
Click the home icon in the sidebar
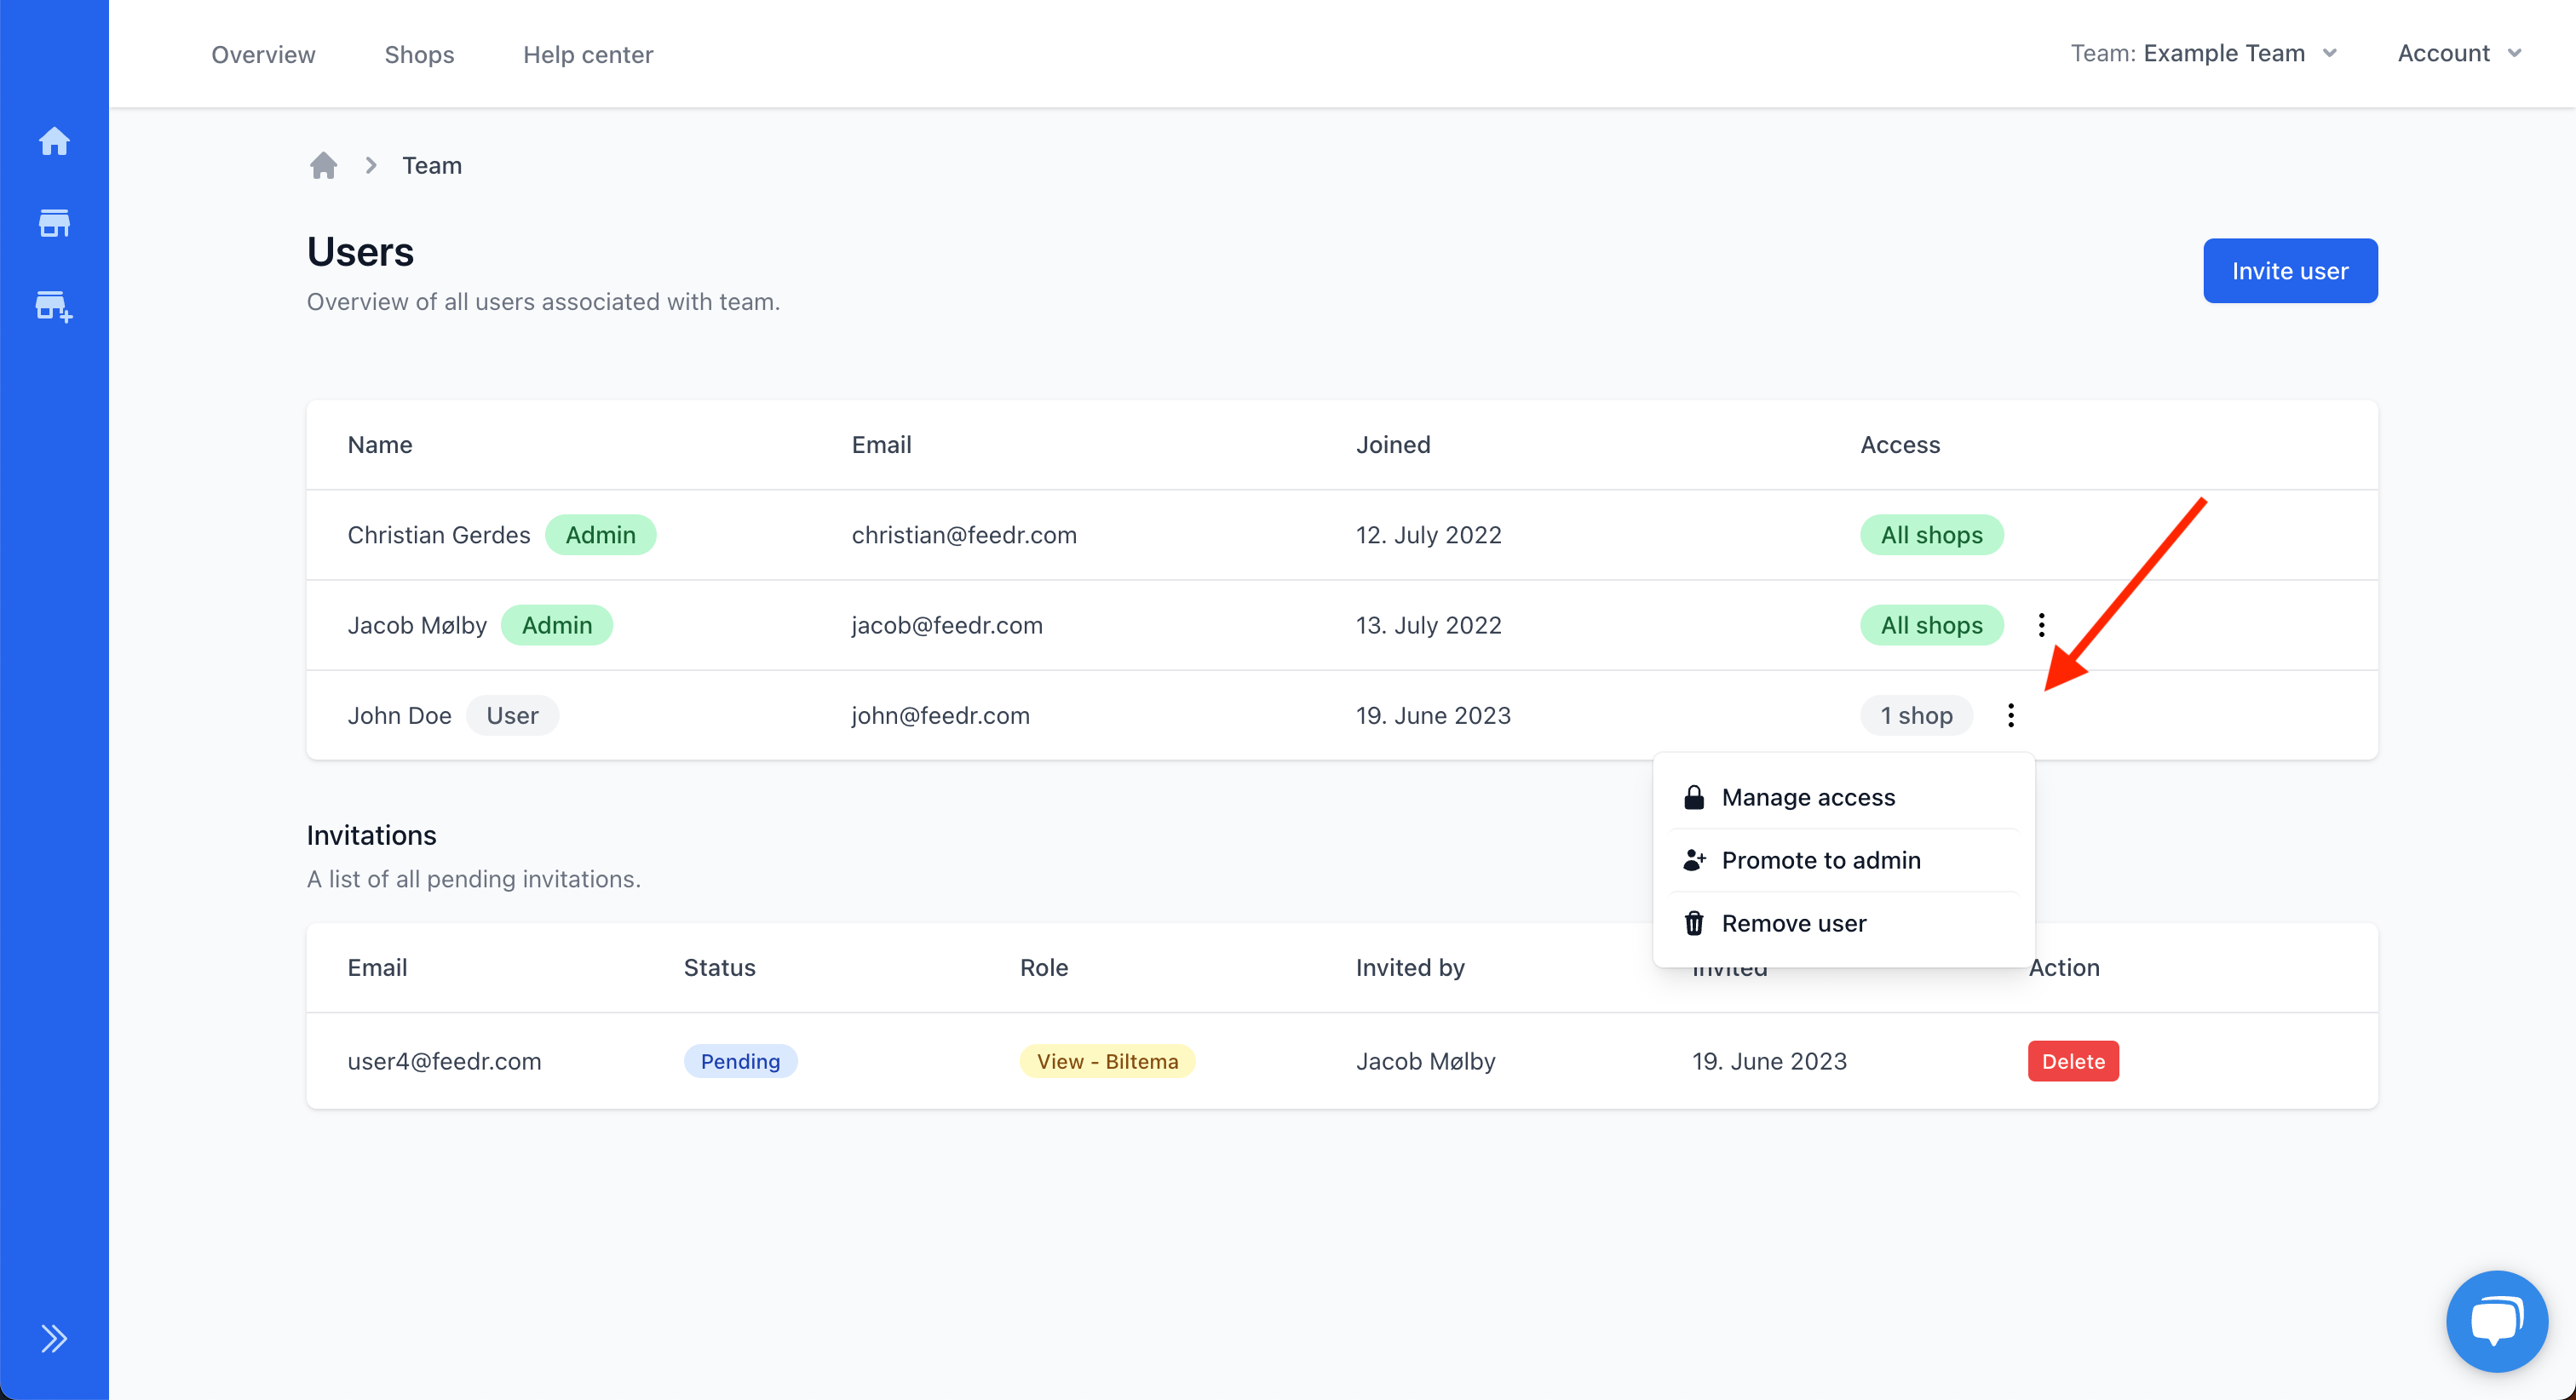[x=54, y=141]
